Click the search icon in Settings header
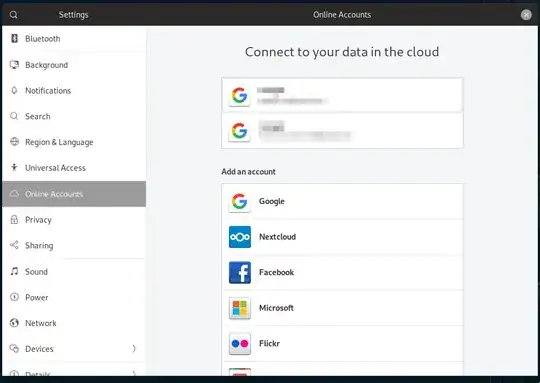 [x=13, y=15]
